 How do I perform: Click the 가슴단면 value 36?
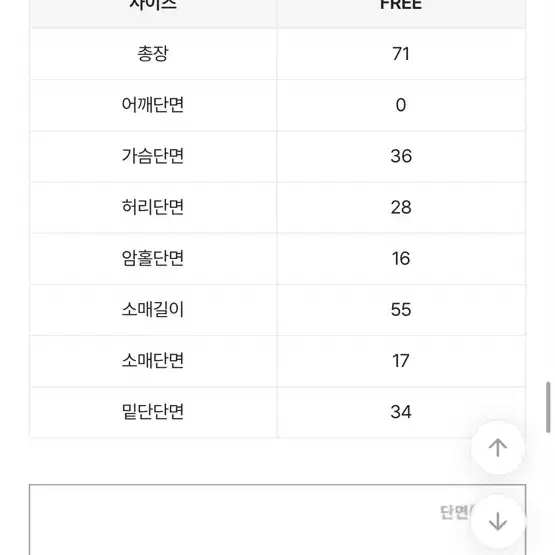click(x=401, y=156)
